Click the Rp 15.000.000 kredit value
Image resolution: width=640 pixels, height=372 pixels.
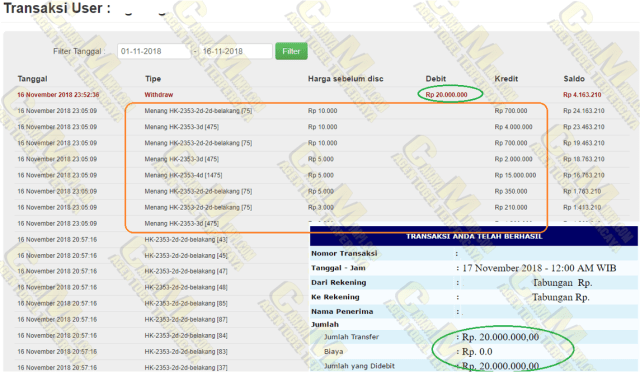click(x=515, y=175)
